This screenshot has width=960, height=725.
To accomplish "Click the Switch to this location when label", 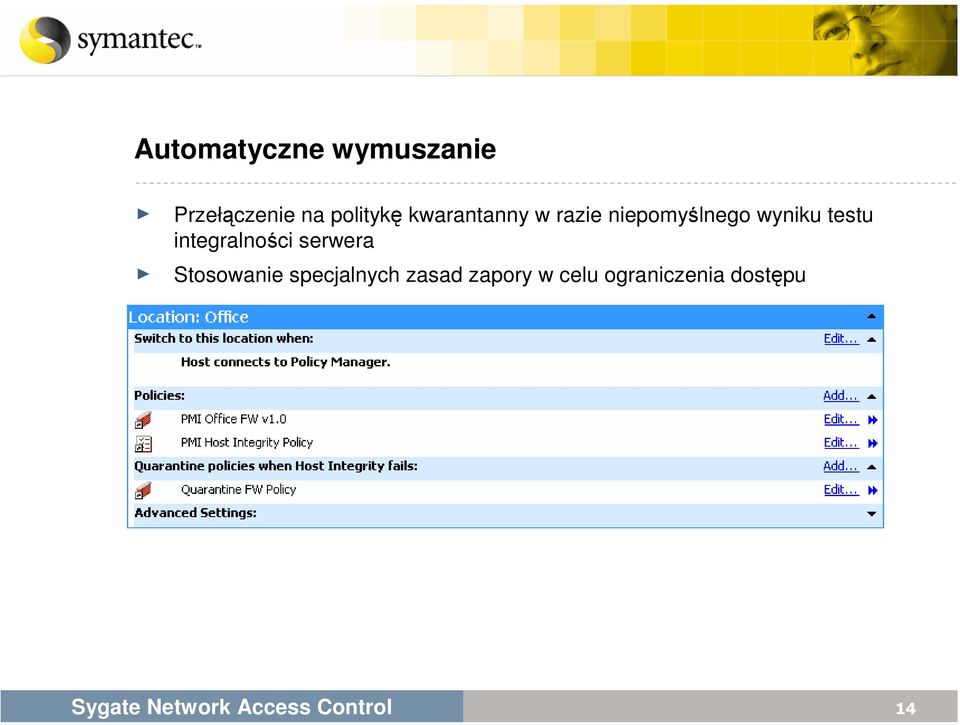I will (x=223, y=339).
